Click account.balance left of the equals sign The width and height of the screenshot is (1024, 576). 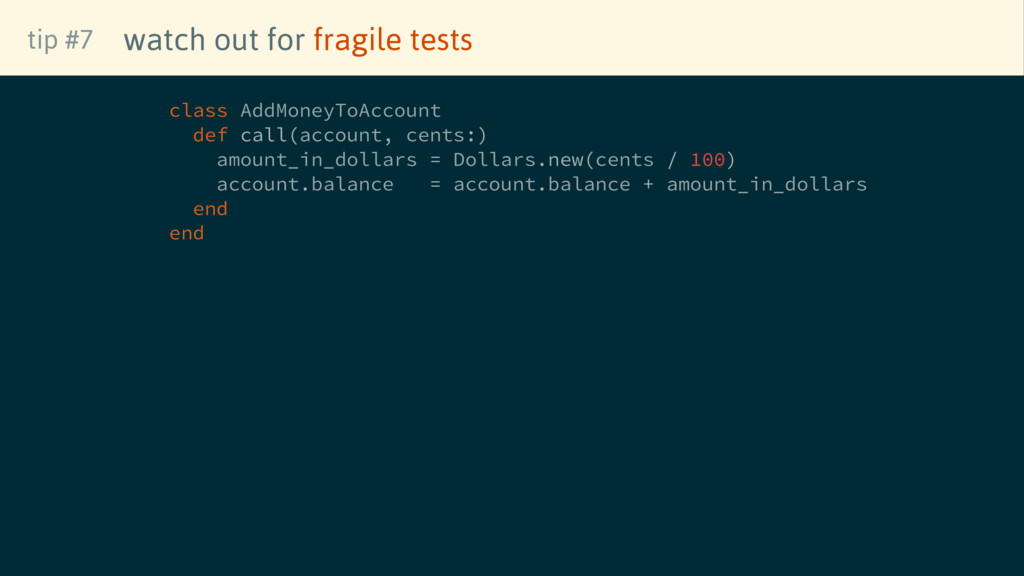[304, 185]
